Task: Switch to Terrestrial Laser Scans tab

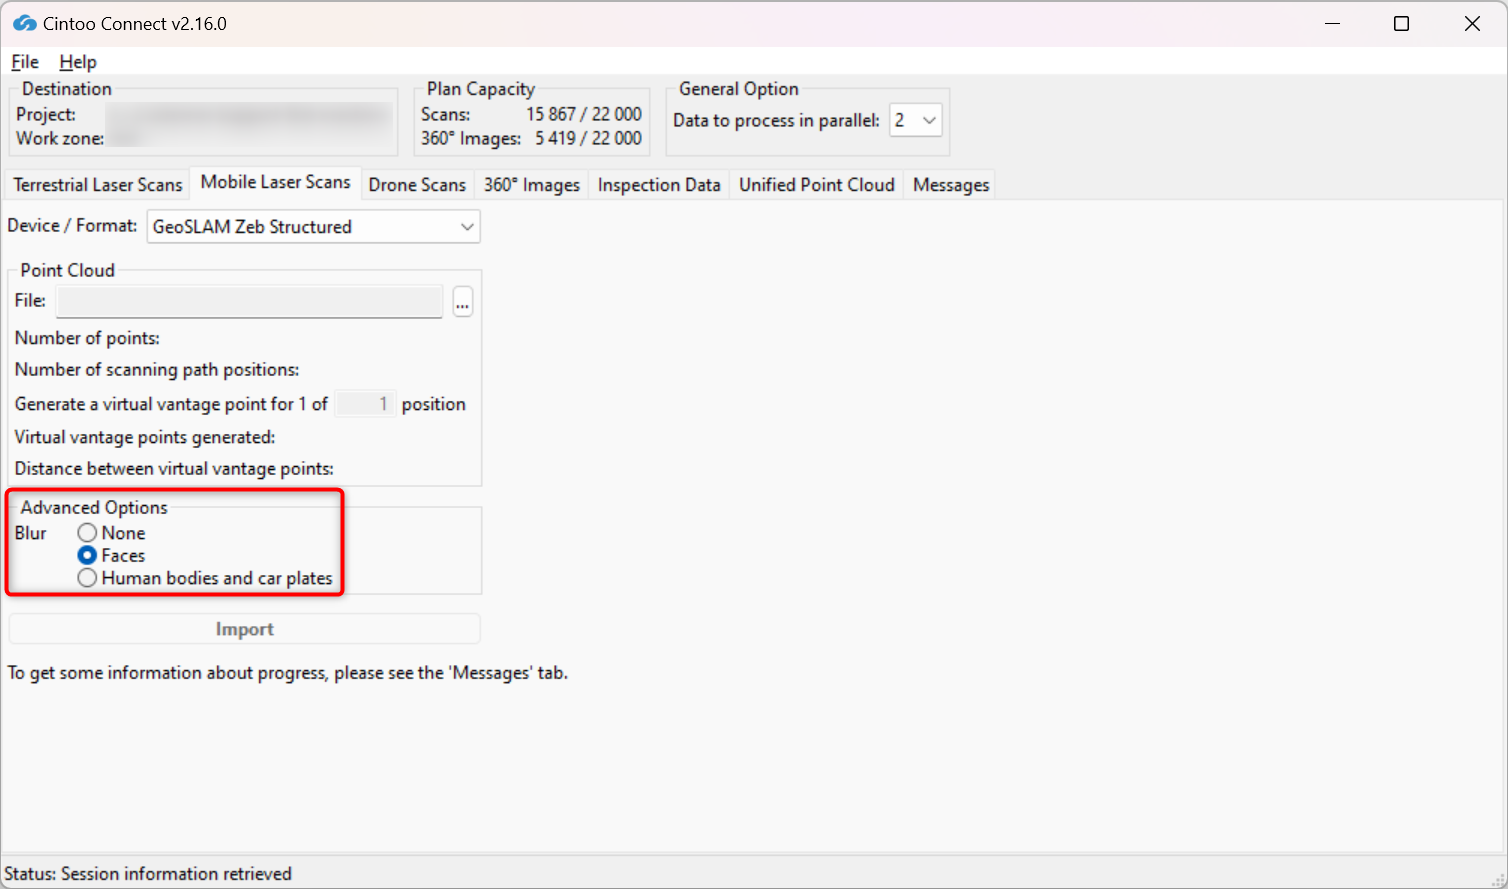Action: point(98,185)
